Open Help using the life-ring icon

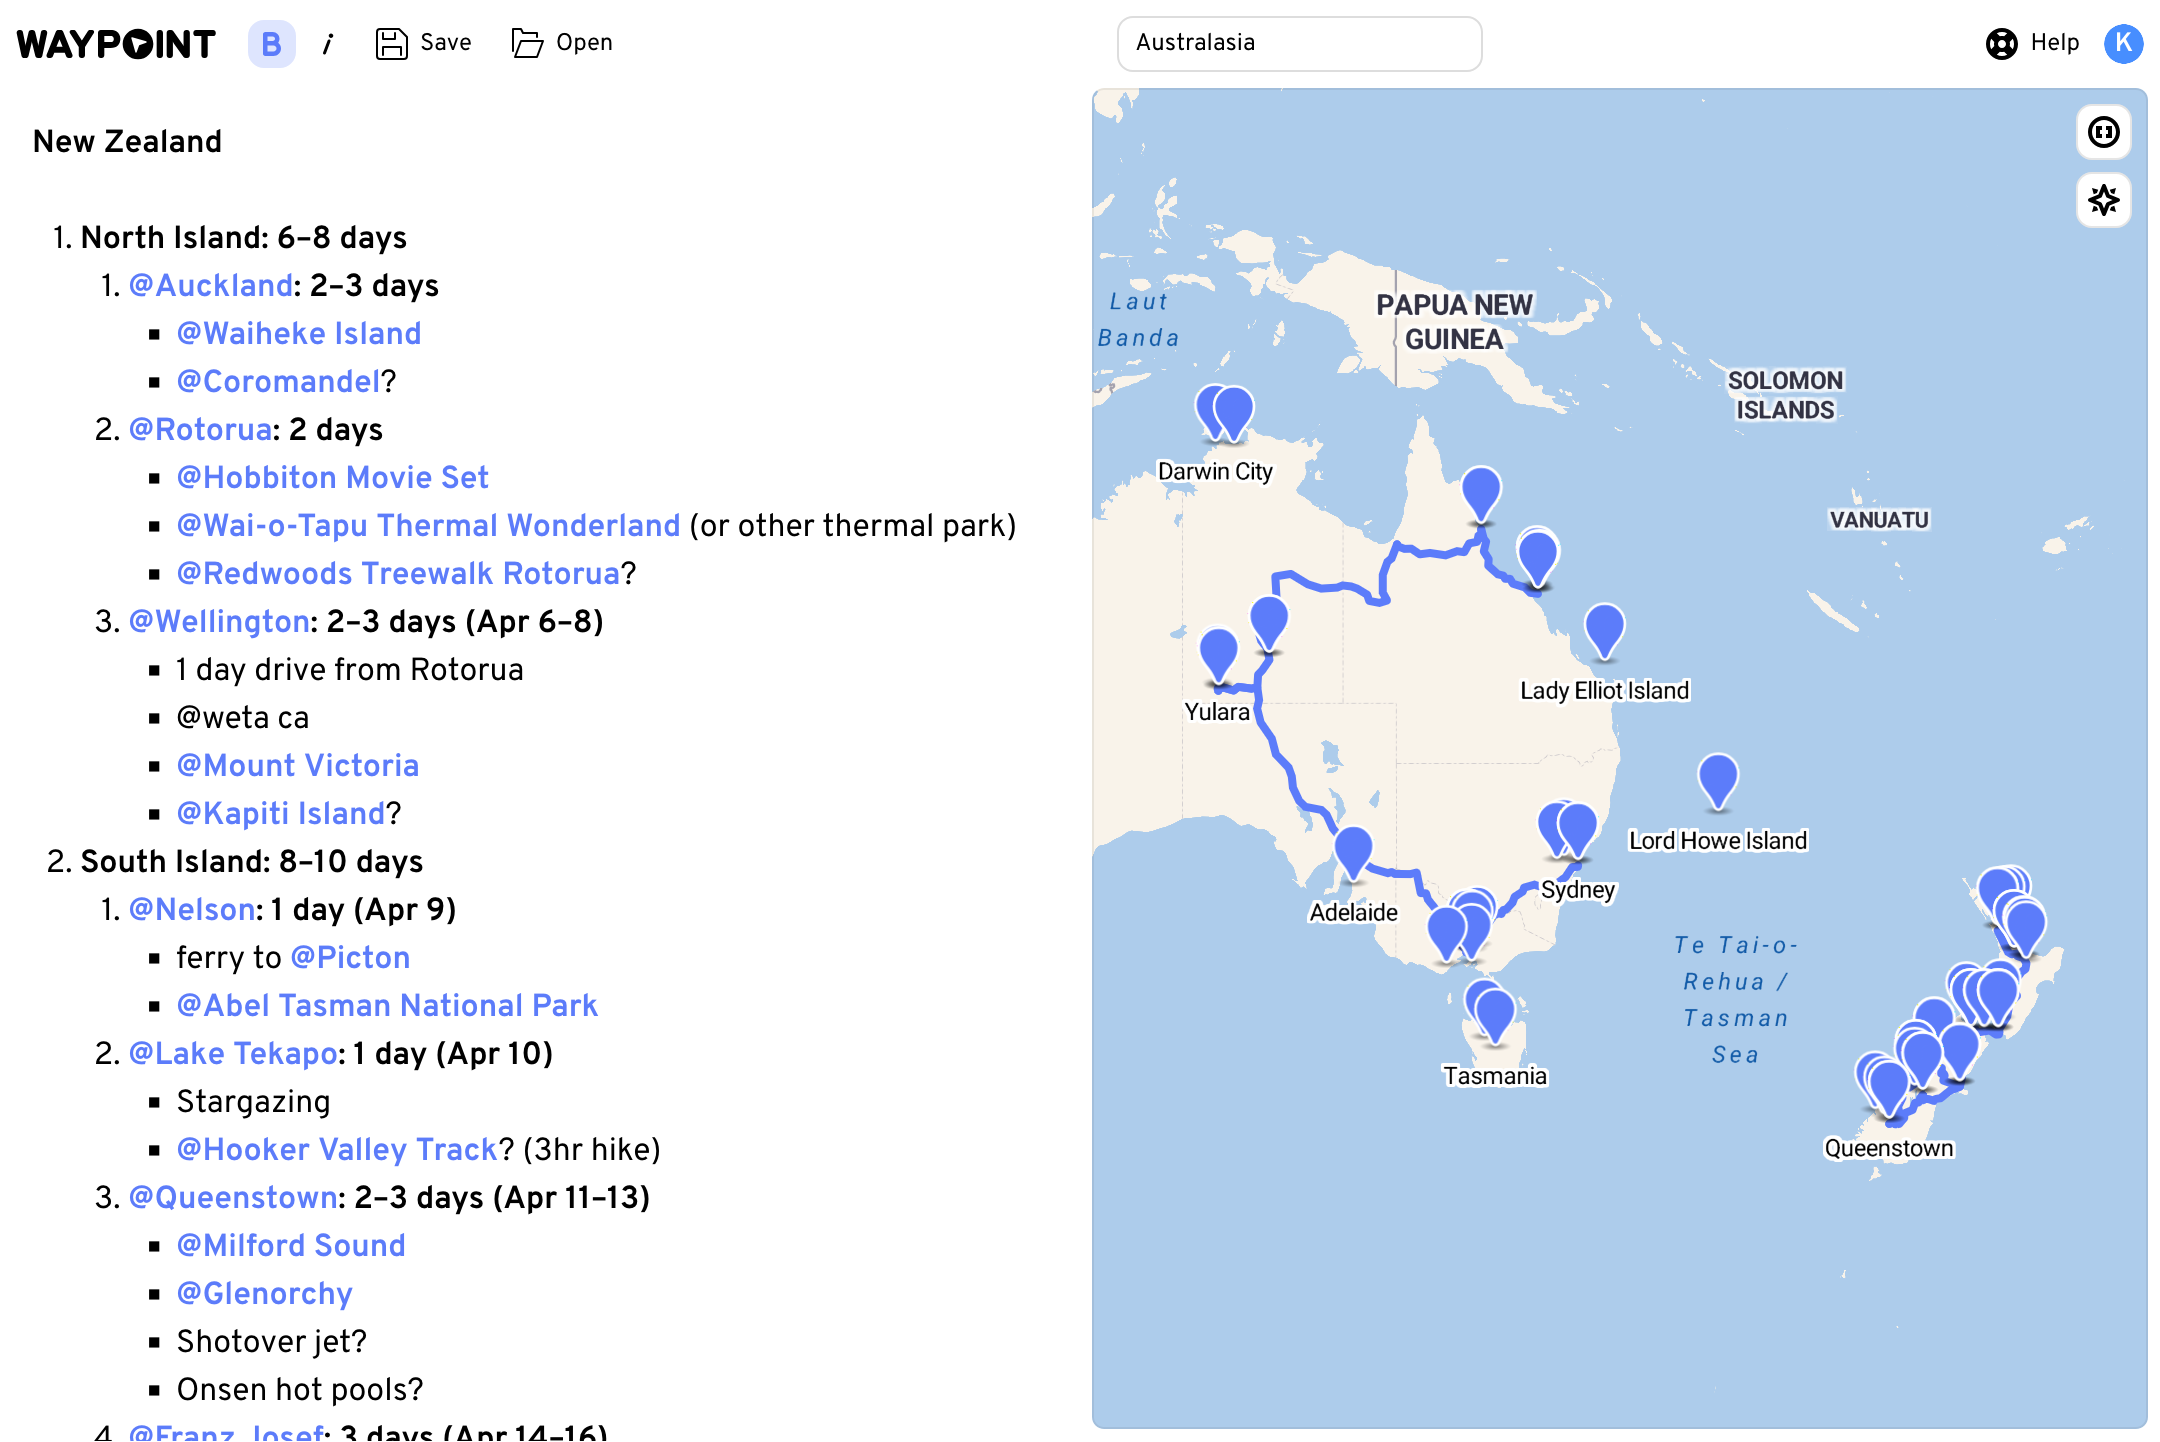point(2002,43)
